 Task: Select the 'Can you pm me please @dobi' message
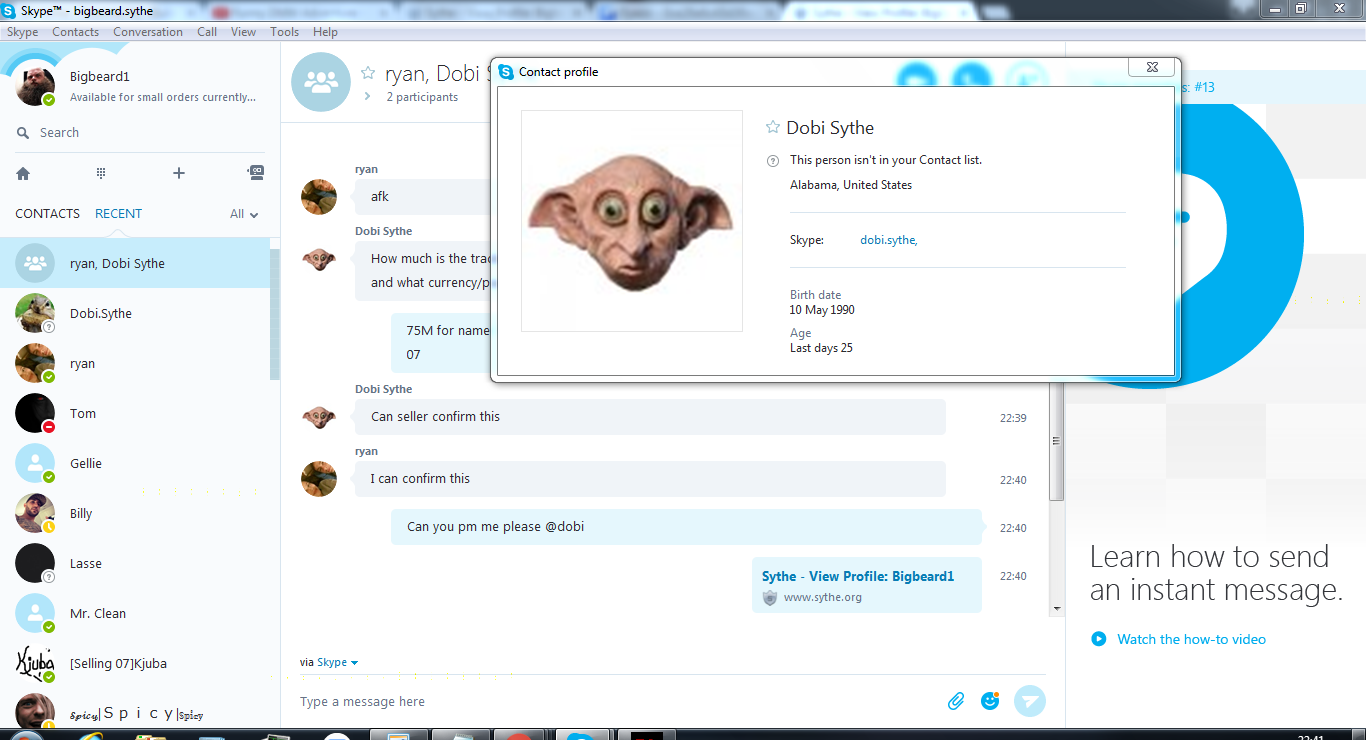click(x=687, y=527)
